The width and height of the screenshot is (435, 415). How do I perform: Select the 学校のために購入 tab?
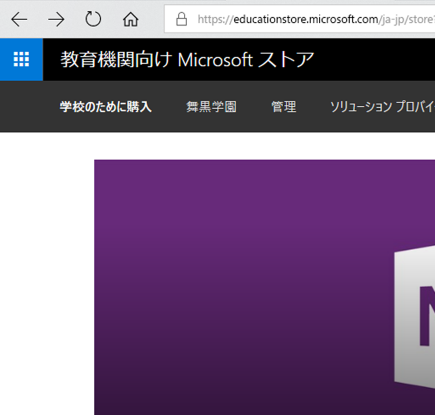point(106,107)
